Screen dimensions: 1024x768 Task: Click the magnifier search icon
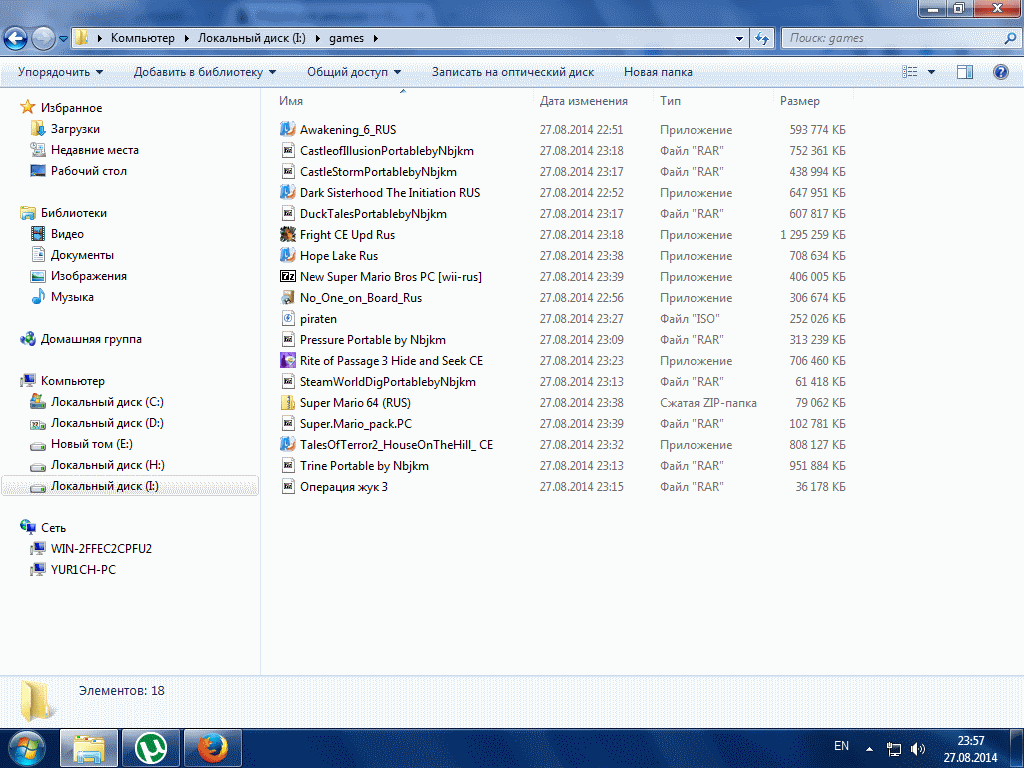(x=1010, y=39)
